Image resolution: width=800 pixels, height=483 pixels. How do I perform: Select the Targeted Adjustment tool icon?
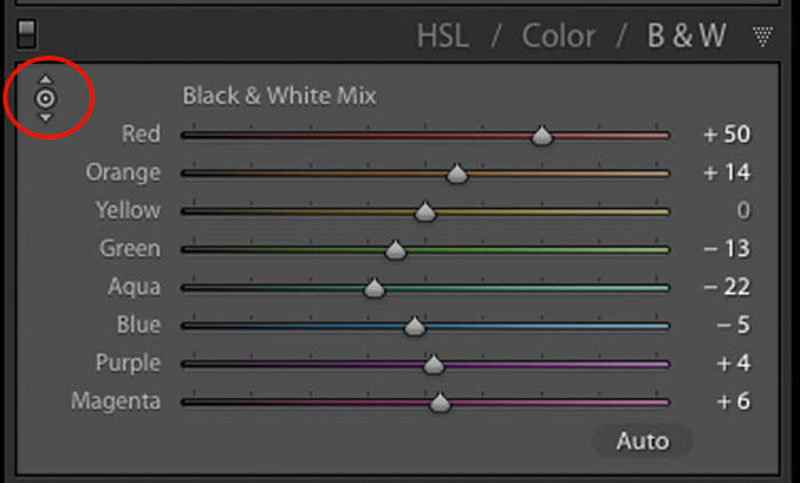coord(46,98)
